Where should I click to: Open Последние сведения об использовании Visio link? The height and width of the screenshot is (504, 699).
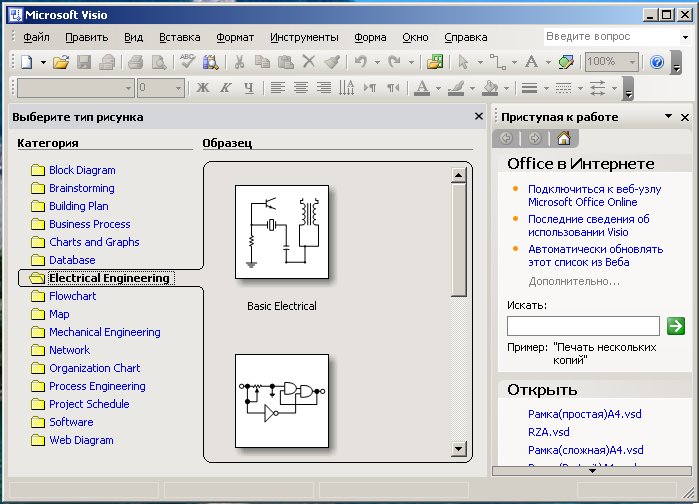click(x=588, y=225)
